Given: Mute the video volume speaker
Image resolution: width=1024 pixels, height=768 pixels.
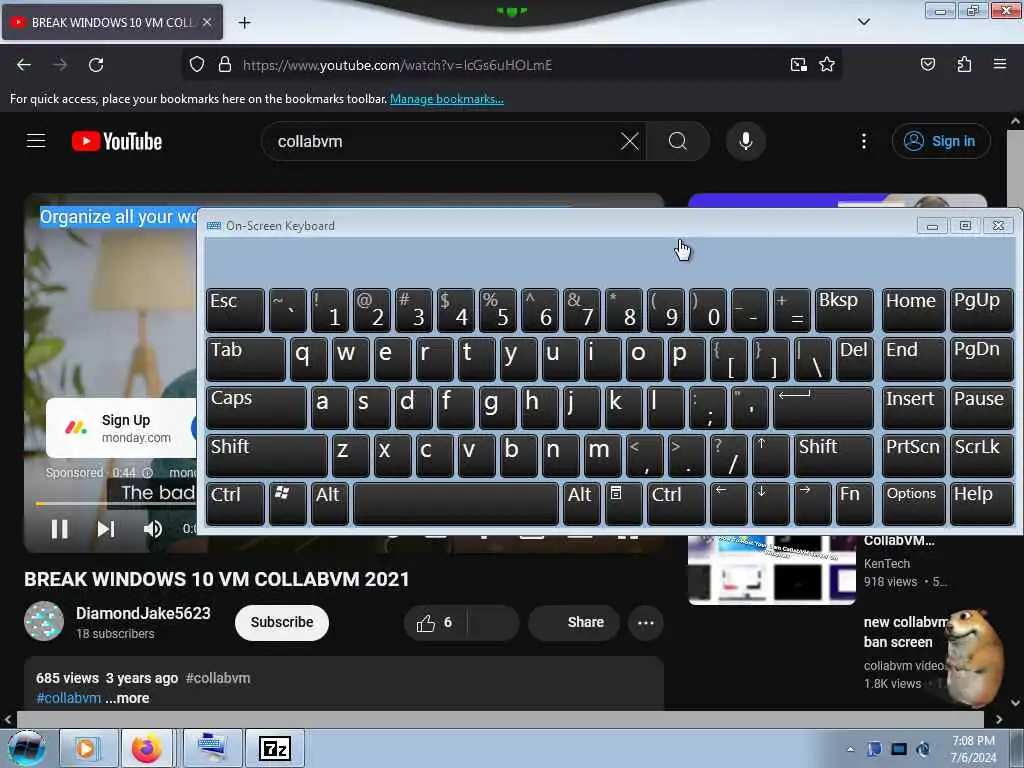Looking at the screenshot, I should [152, 528].
